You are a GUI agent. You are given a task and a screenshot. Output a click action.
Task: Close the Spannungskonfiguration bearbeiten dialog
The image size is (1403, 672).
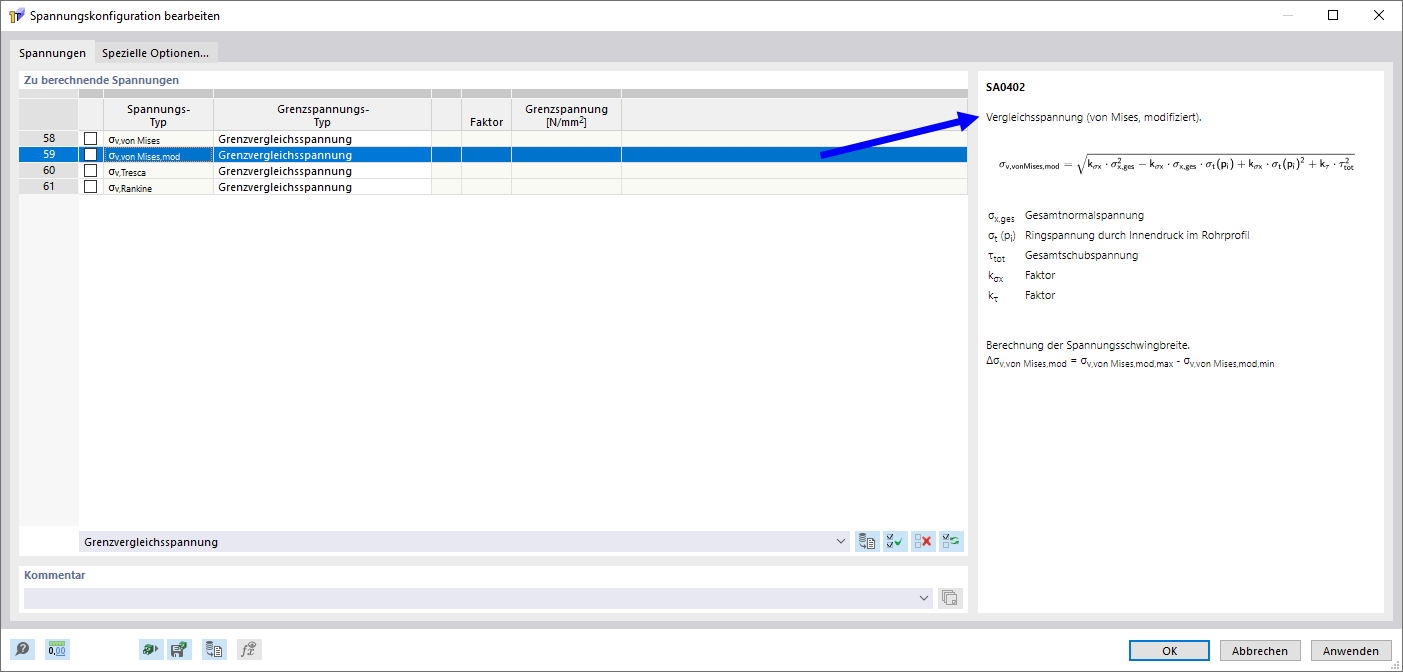pyautogui.click(x=1379, y=15)
